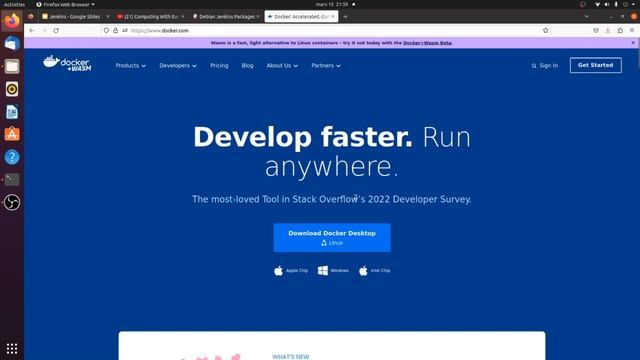Close the Docker Accelerated tab

coord(333,17)
